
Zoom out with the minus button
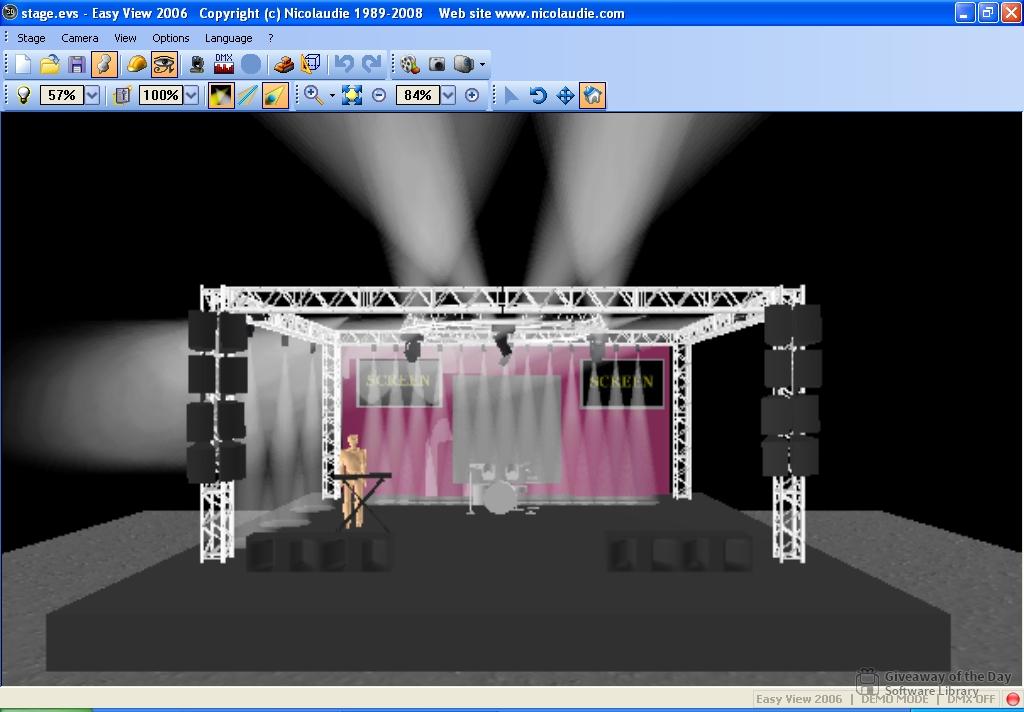point(379,95)
